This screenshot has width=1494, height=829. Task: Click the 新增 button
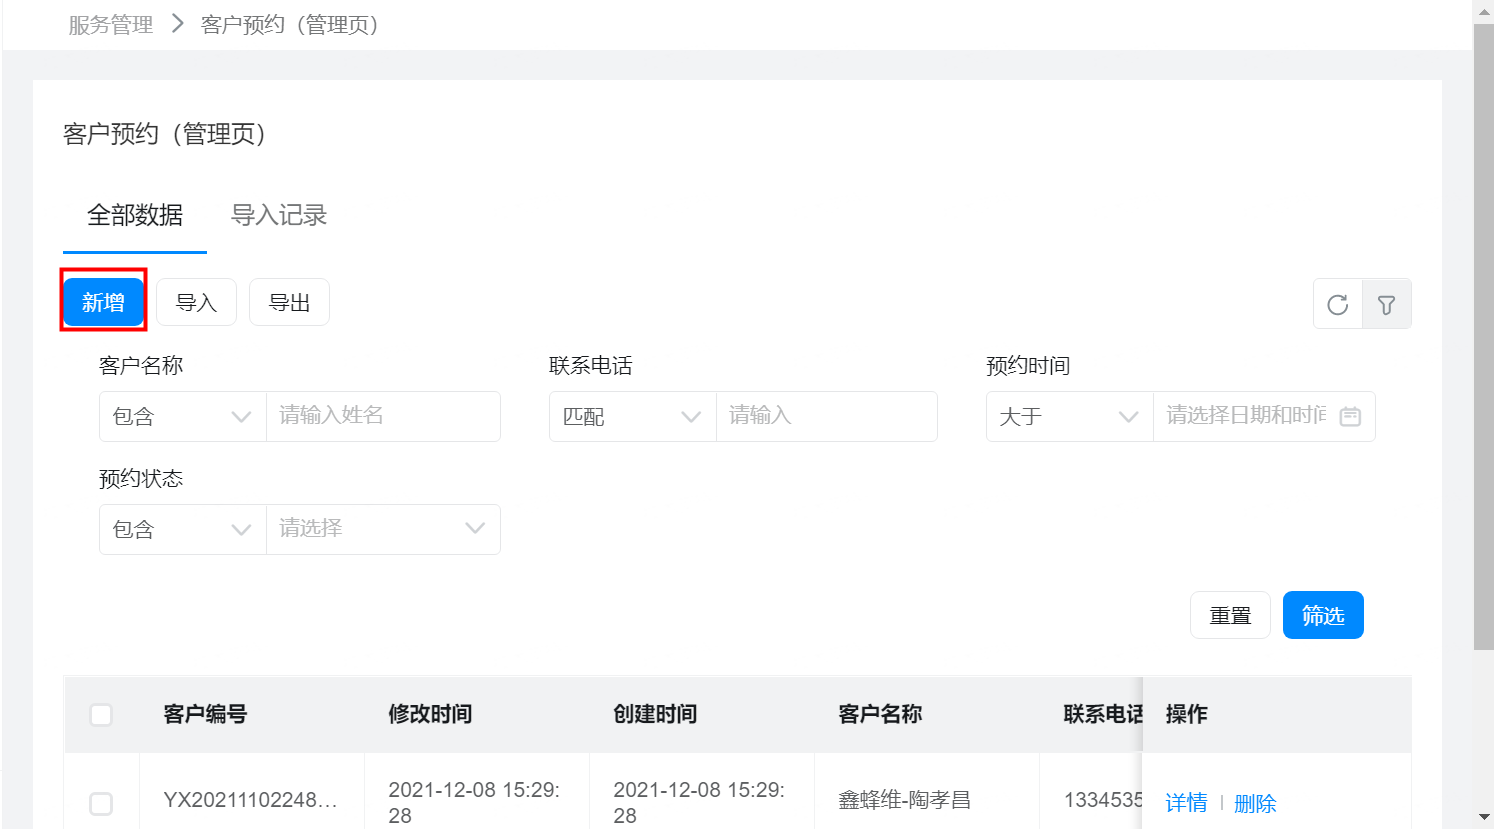pyautogui.click(x=103, y=302)
